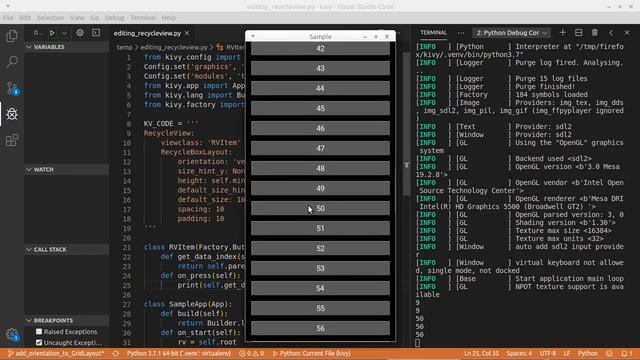Open the Selection menu
Screen dimensions: 640x360
tap(50, 18)
